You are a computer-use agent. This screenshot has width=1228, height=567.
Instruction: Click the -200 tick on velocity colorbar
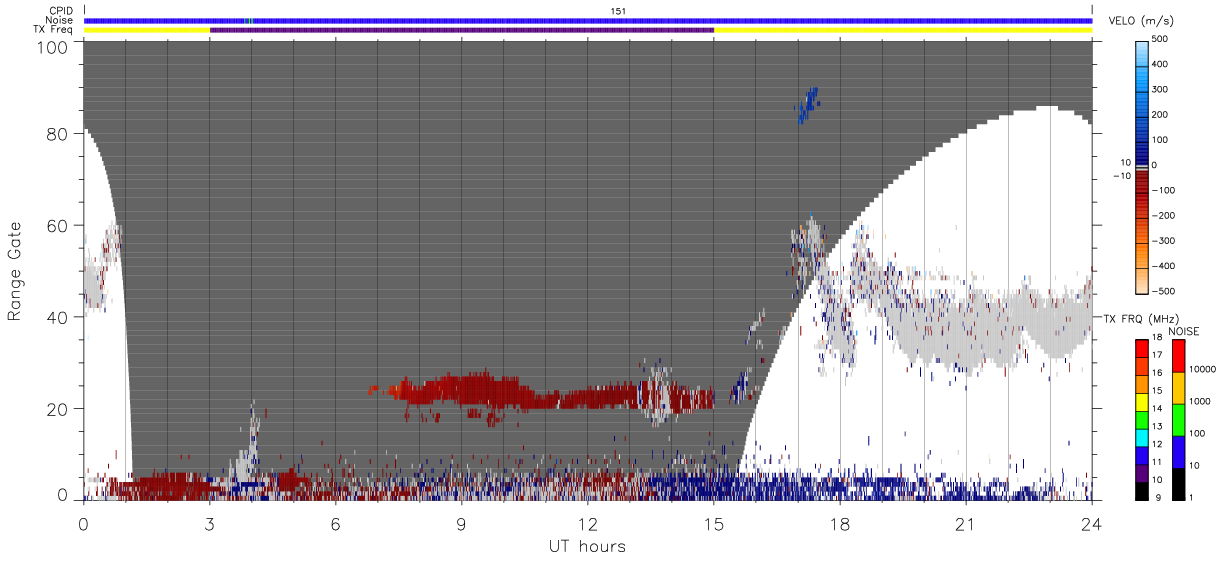pyautogui.click(x=1165, y=215)
